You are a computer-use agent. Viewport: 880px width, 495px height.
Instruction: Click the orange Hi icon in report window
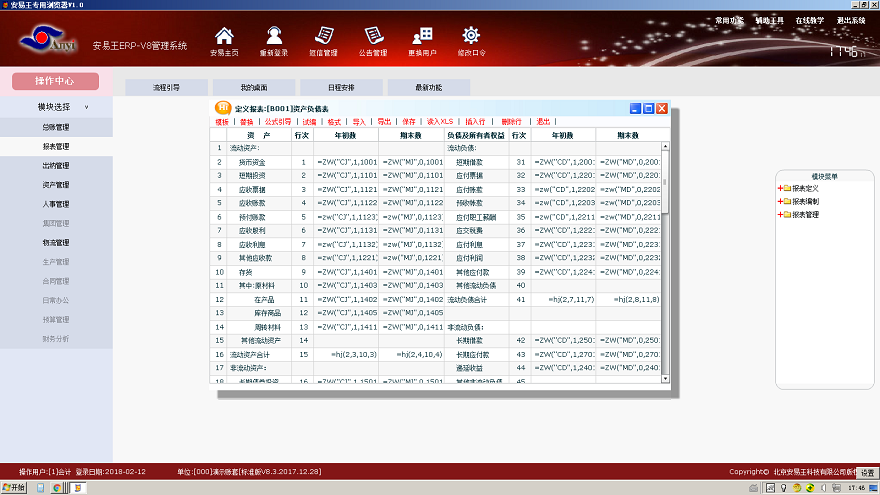(223, 107)
